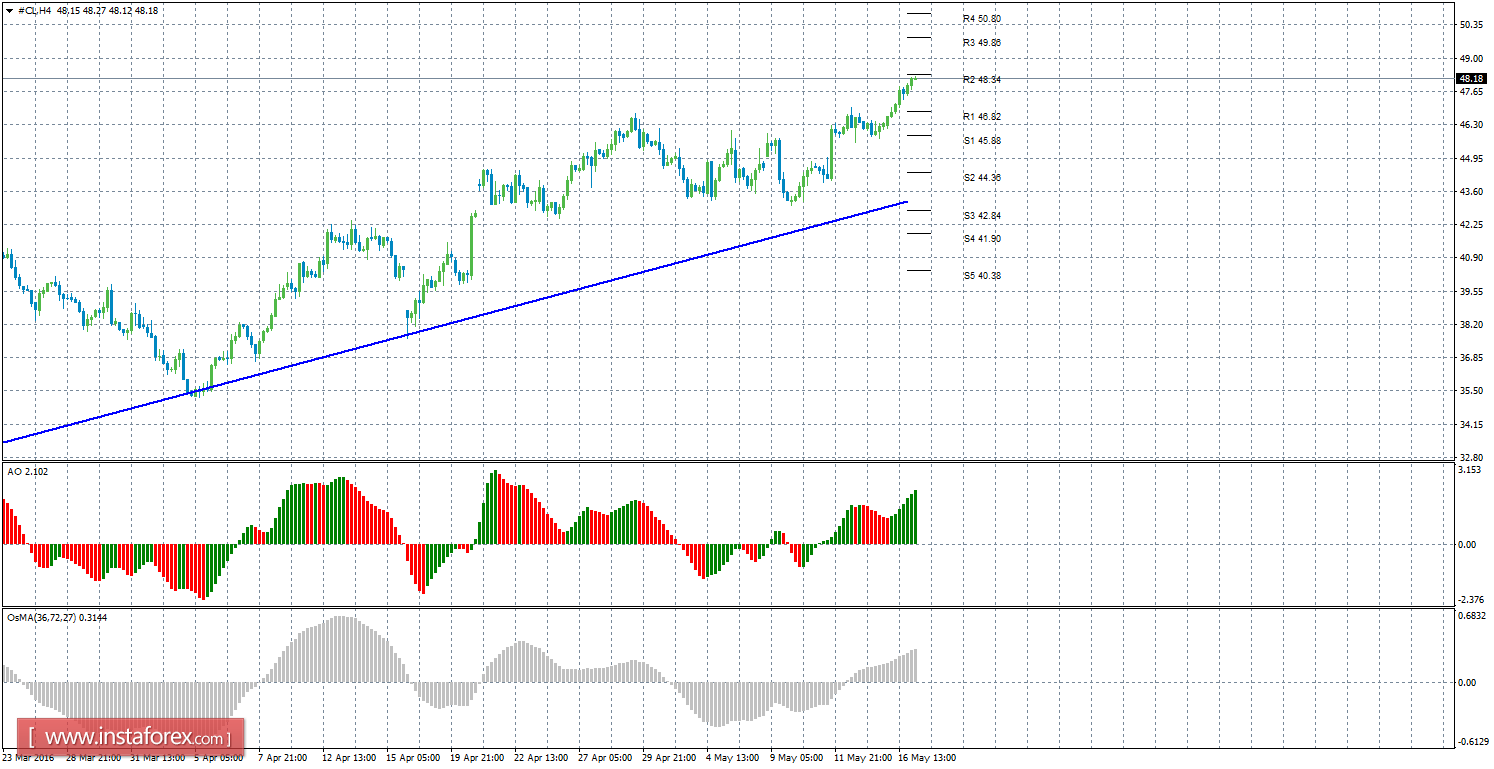Click the 36.85 price scale value
Viewport: 1494px width, 769px height.
(1470, 358)
